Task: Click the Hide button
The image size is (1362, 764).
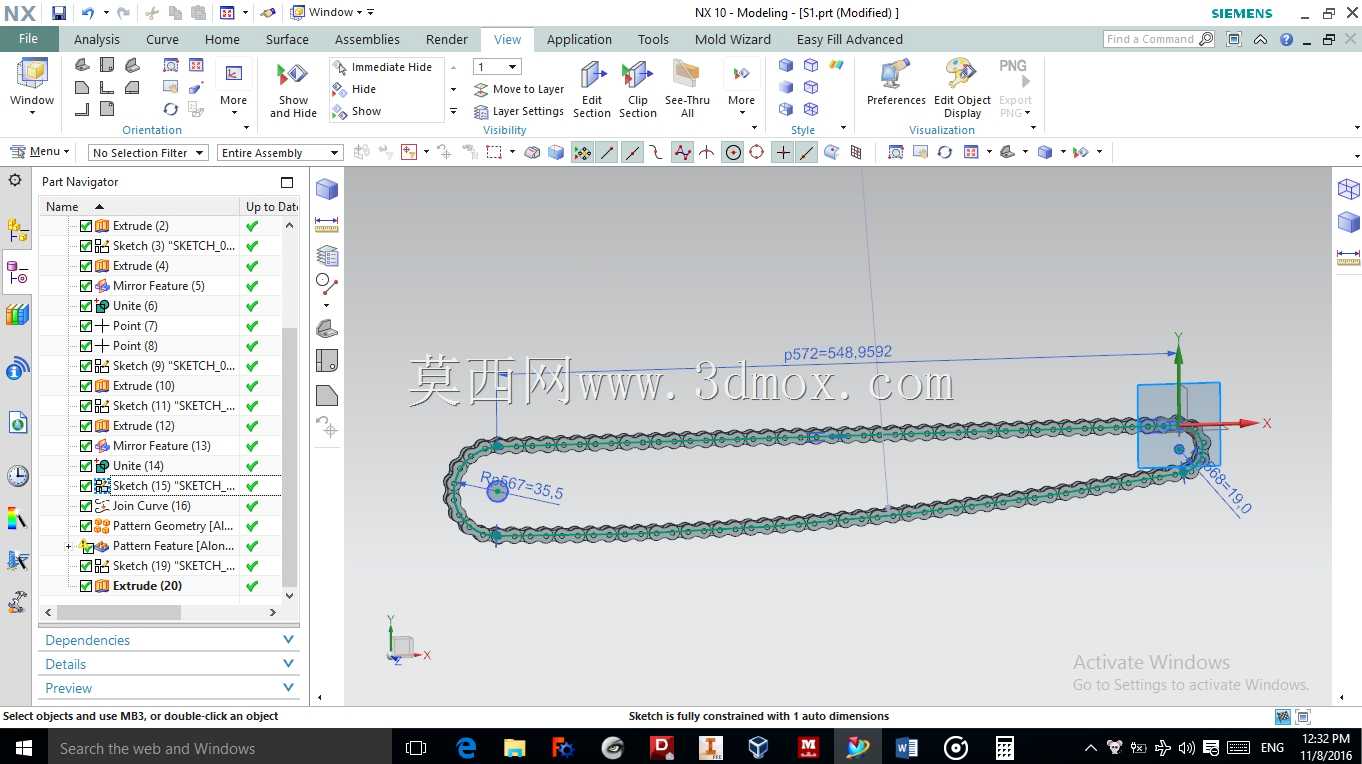Action: point(354,89)
